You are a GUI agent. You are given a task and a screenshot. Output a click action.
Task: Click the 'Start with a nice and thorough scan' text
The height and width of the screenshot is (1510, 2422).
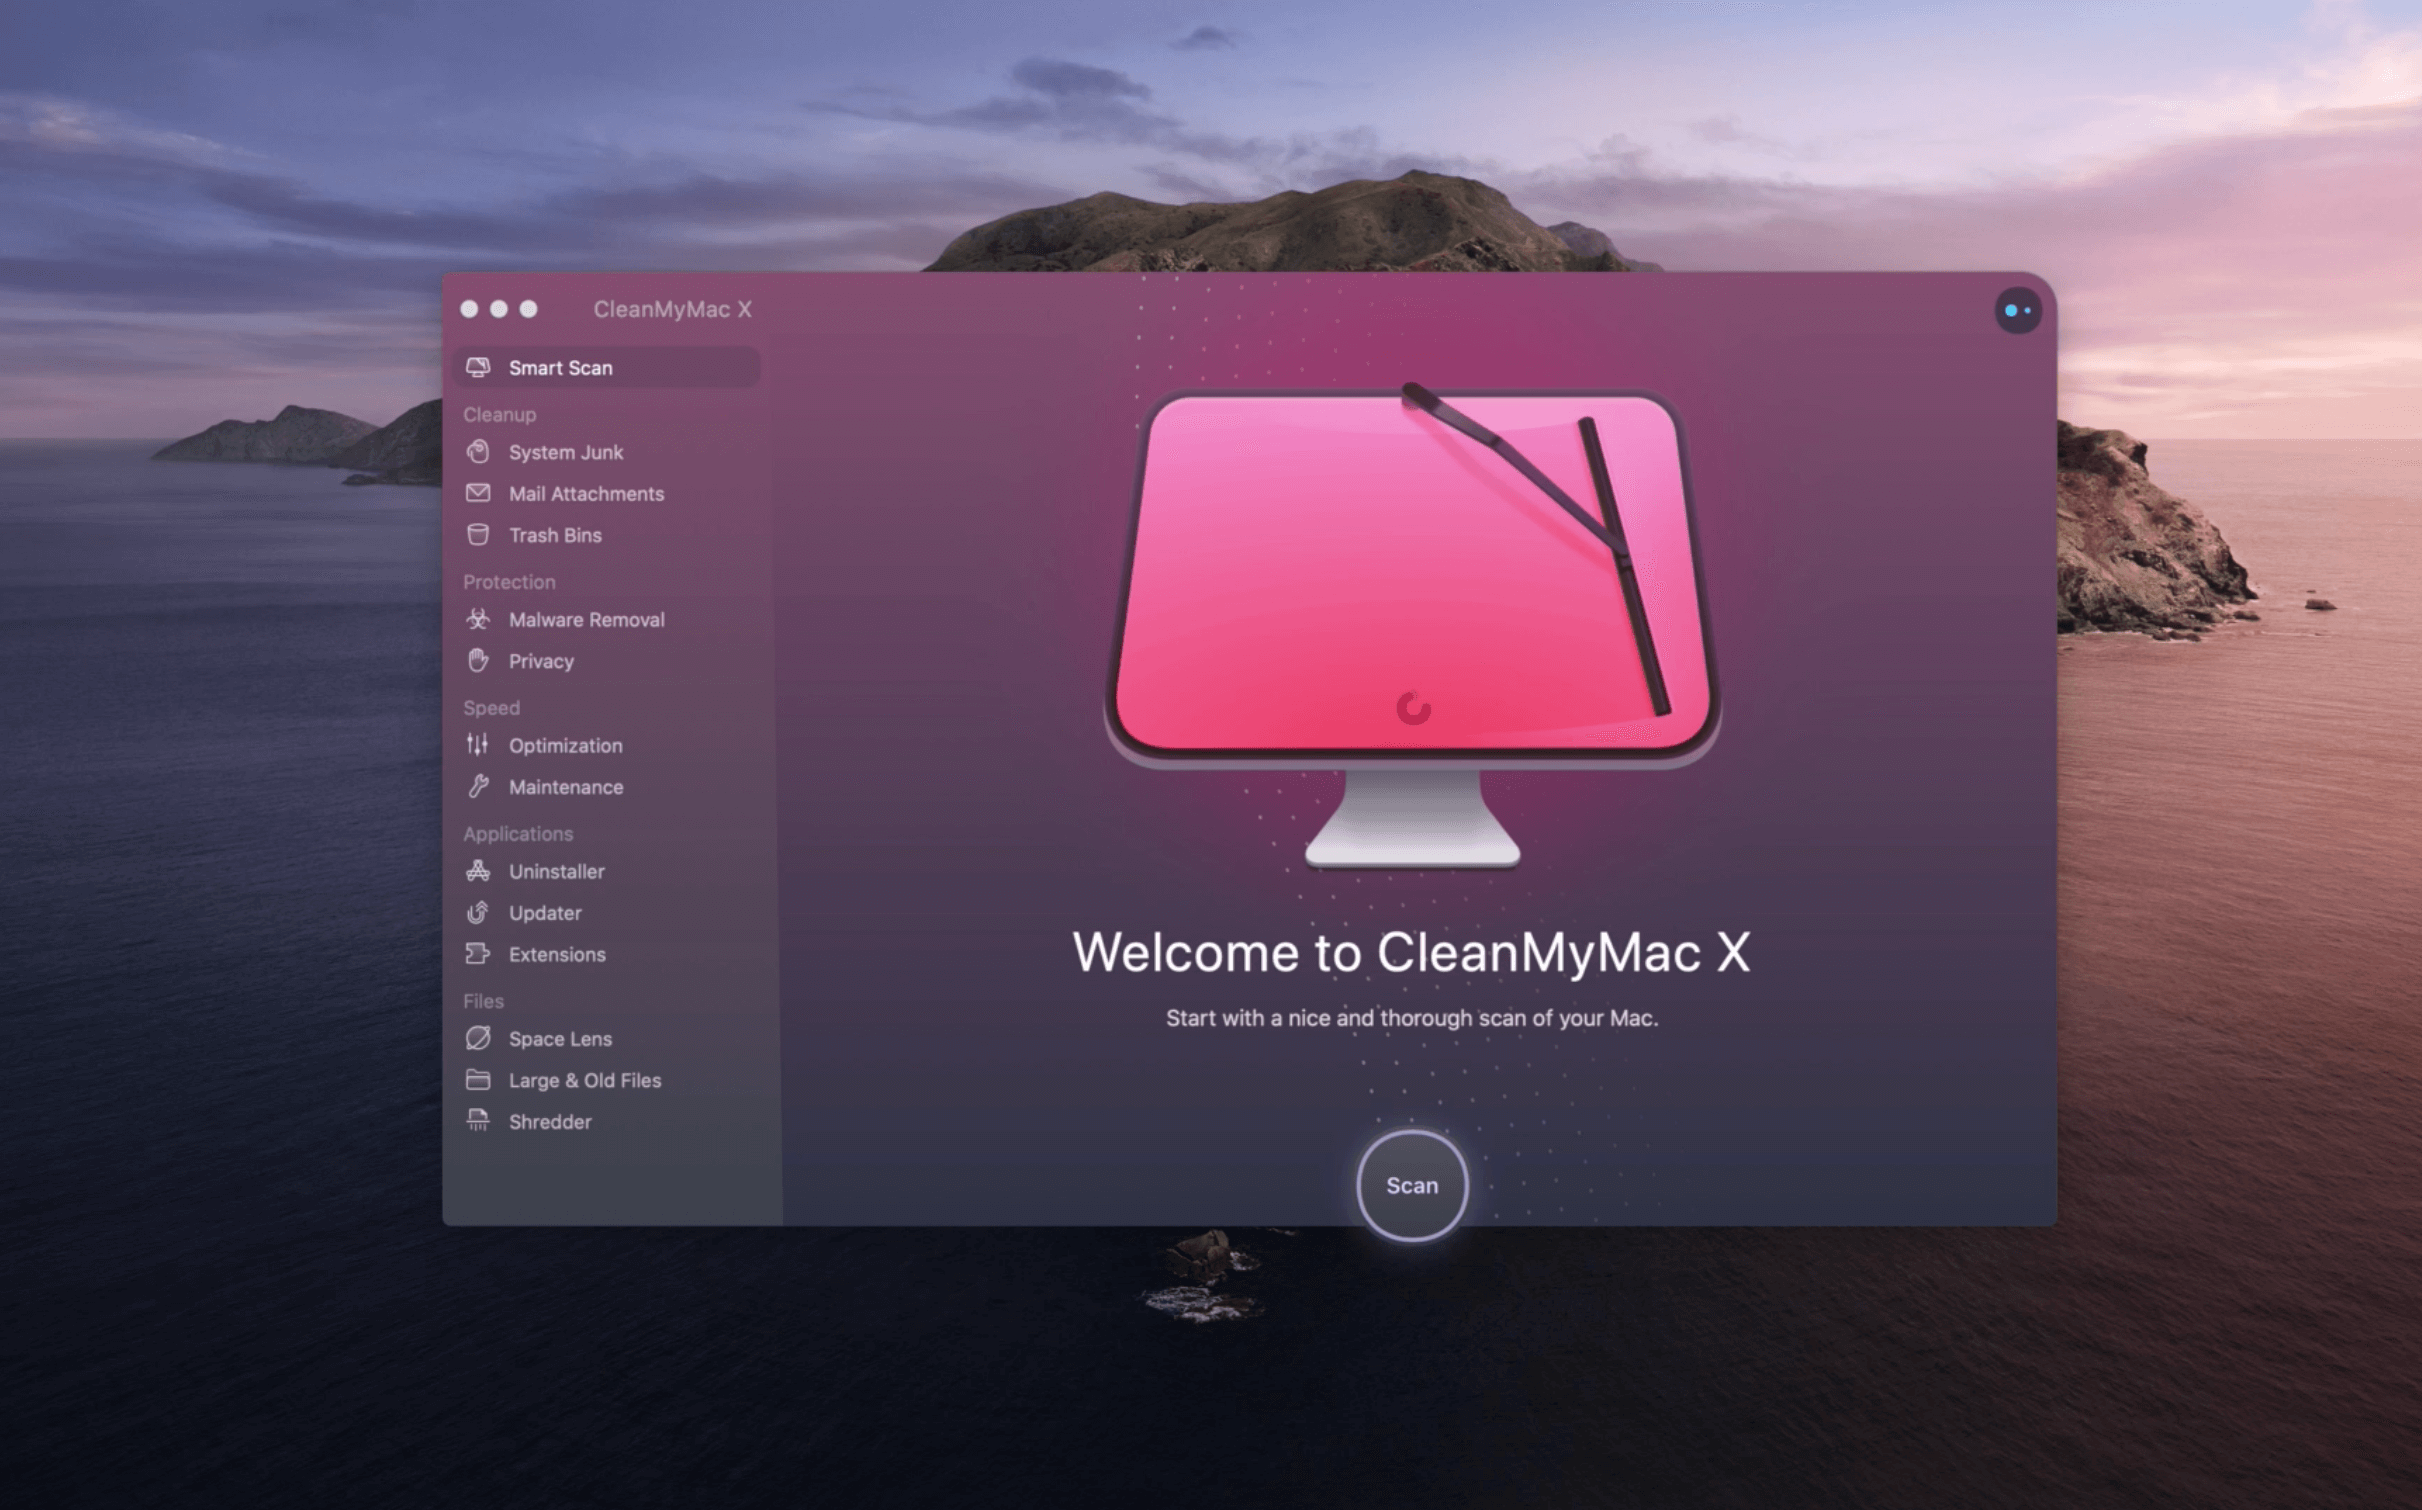point(1412,1018)
